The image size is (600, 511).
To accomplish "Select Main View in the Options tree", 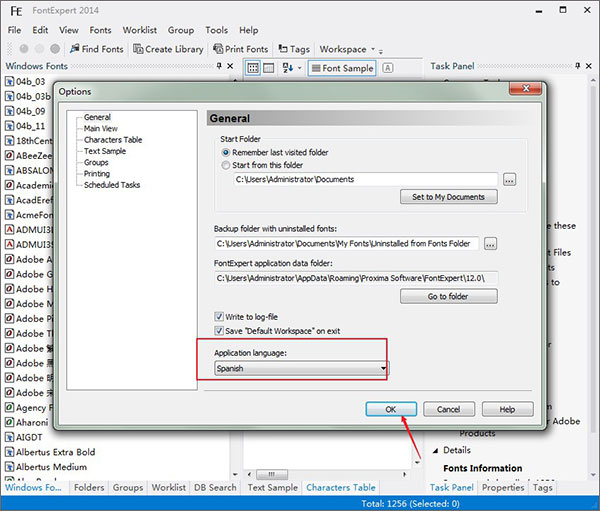I will coord(101,128).
